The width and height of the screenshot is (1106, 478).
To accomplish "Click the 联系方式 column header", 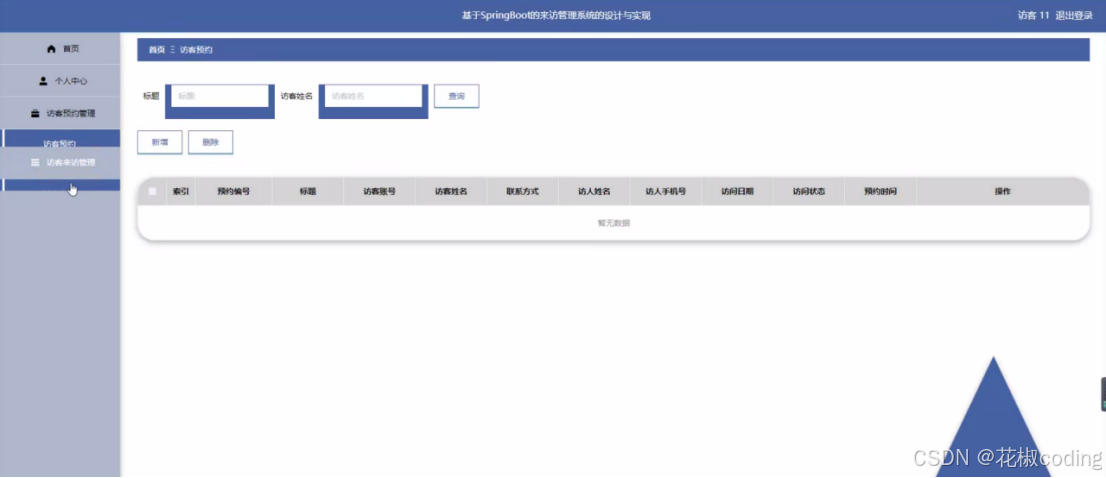I will pos(523,191).
